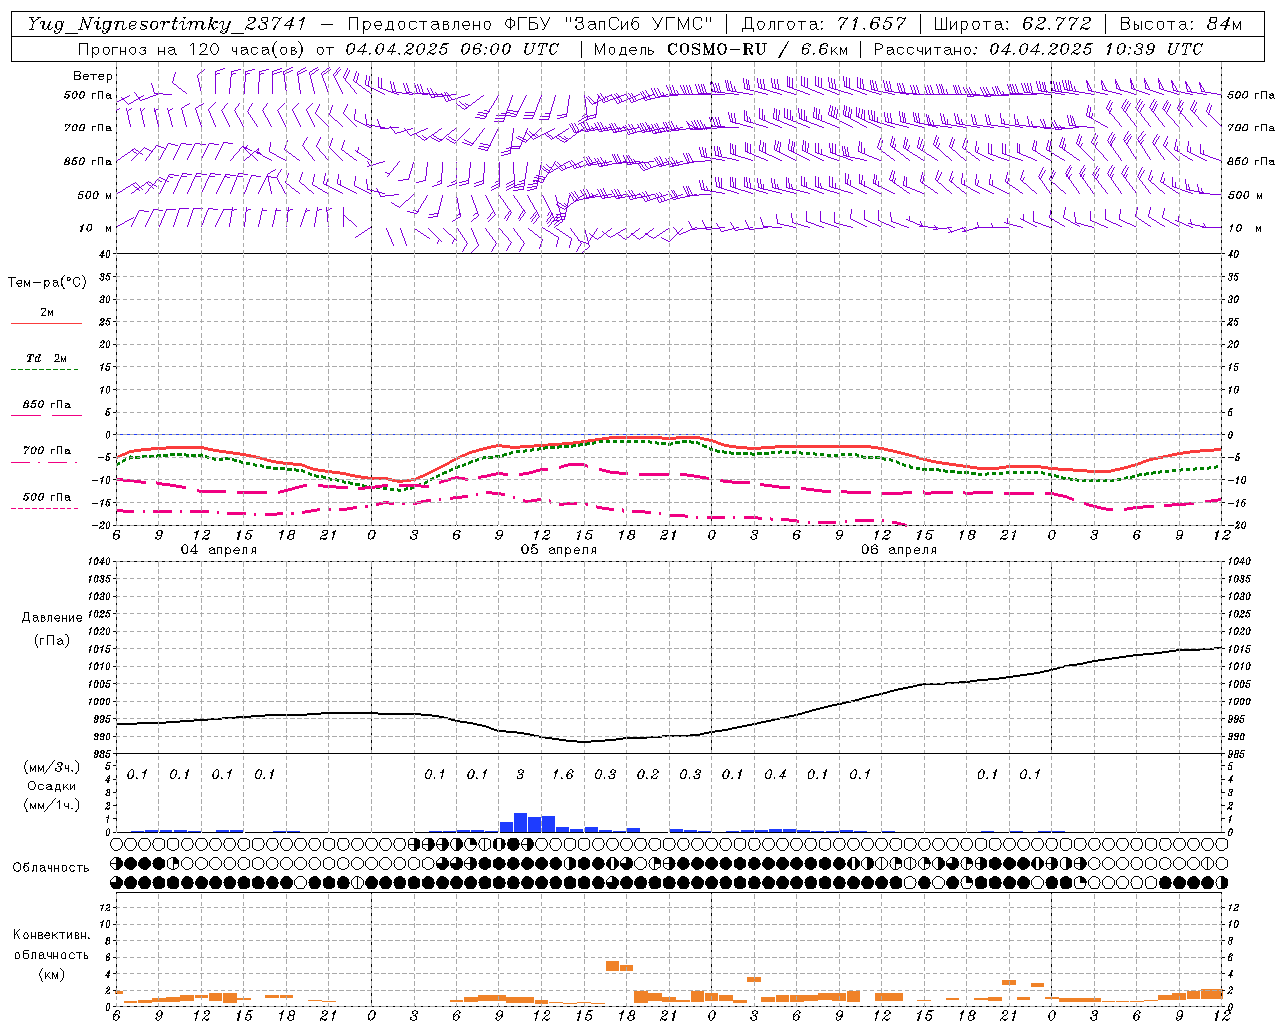Click the '500 м' wind level label on left

[x=96, y=195]
